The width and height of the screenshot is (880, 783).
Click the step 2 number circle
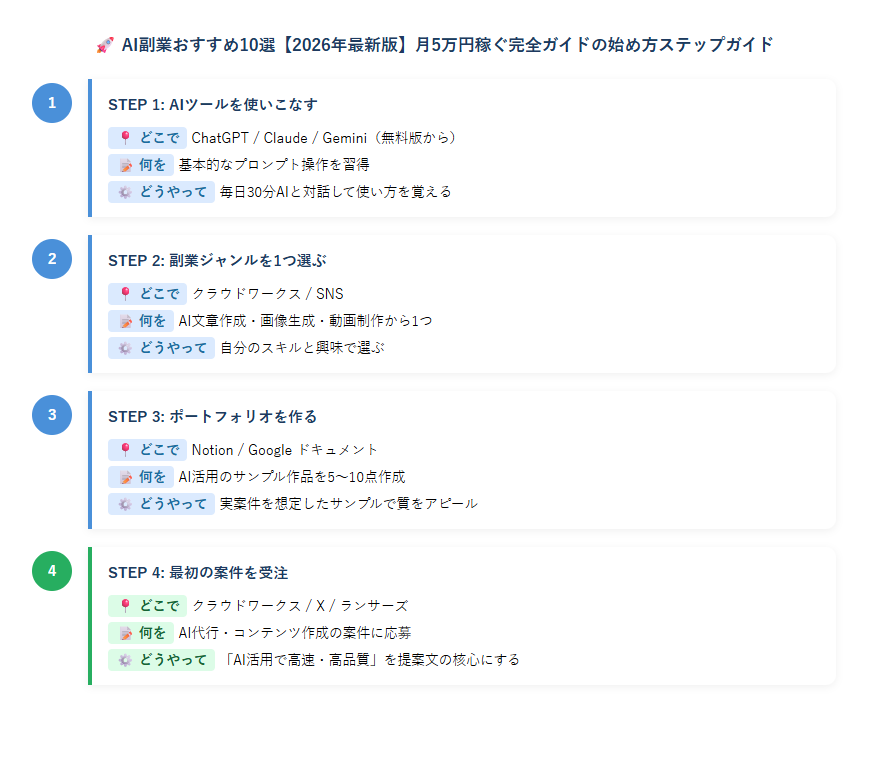(52, 259)
